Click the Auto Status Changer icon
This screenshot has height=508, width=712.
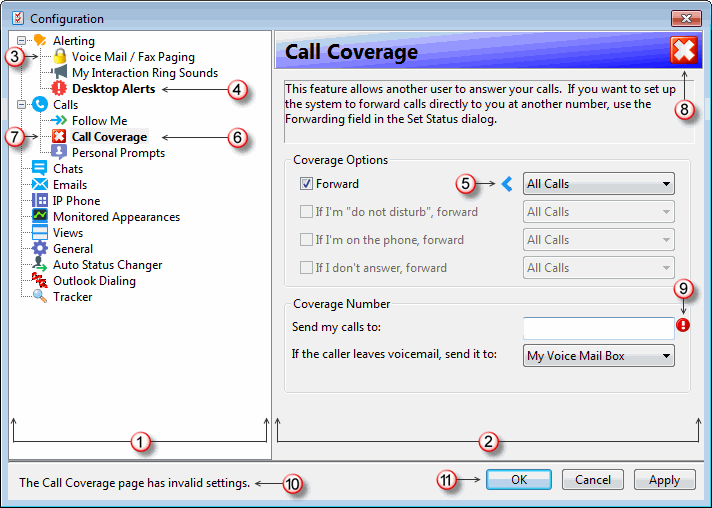[40, 265]
